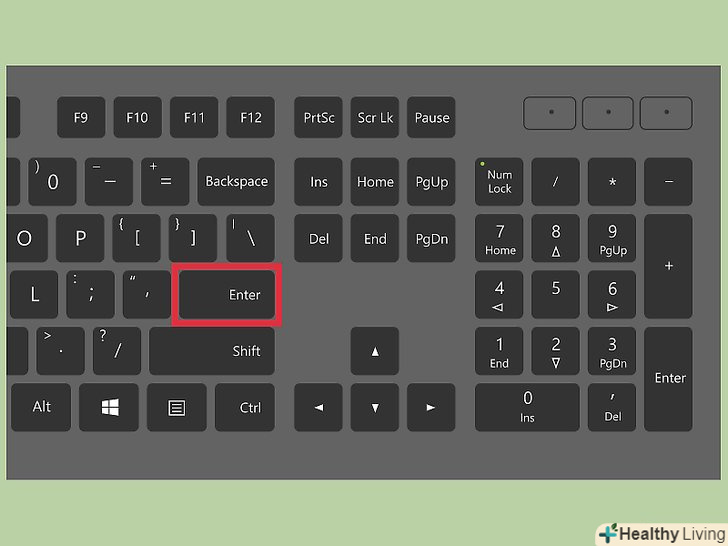Click the PrtSc key
This screenshot has width=728, height=546.
click(318, 117)
